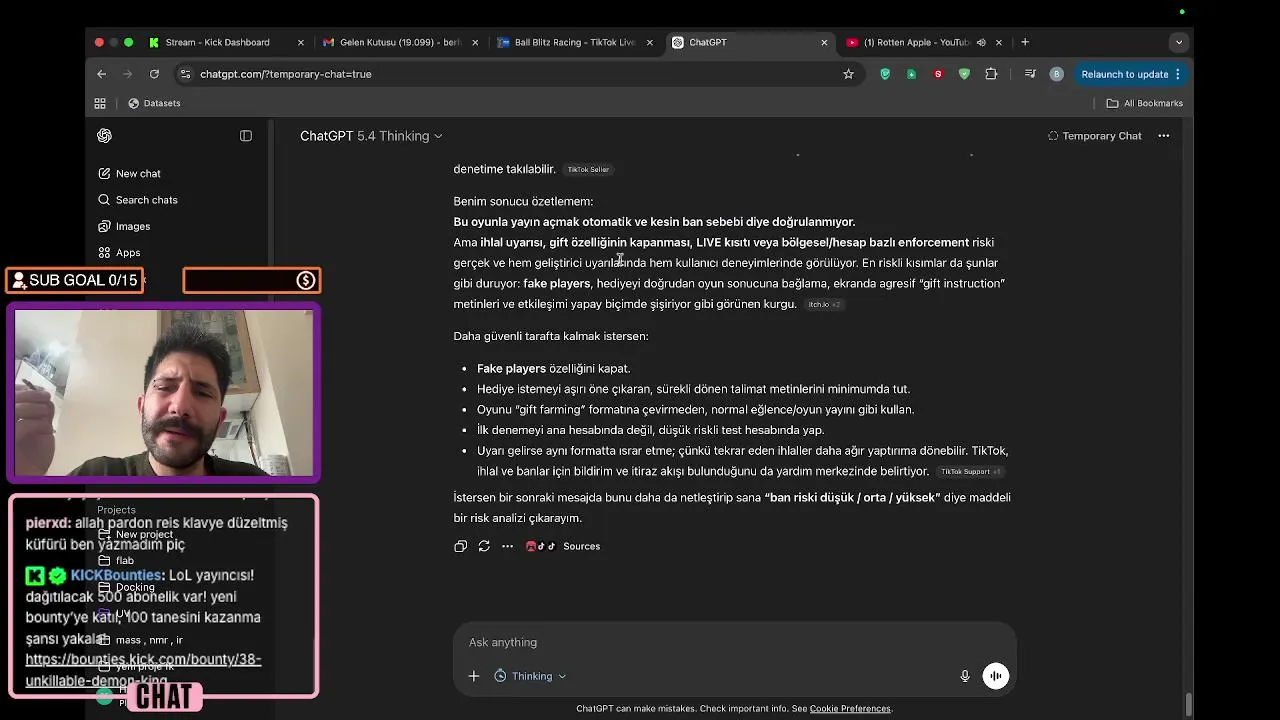Click the ChatGPT logo in sidebar
This screenshot has width=1280, height=720.
(104, 136)
